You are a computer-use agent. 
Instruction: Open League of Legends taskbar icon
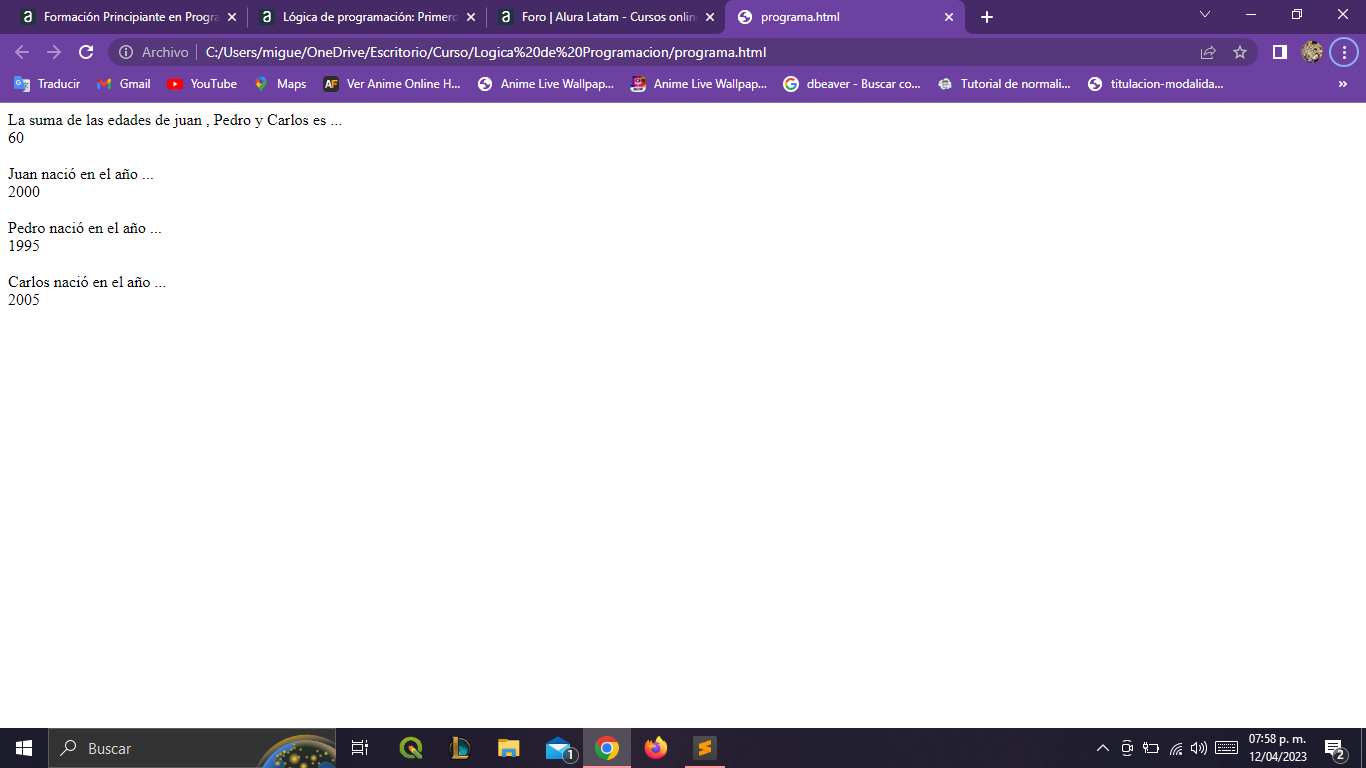pyautogui.click(x=460, y=748)
